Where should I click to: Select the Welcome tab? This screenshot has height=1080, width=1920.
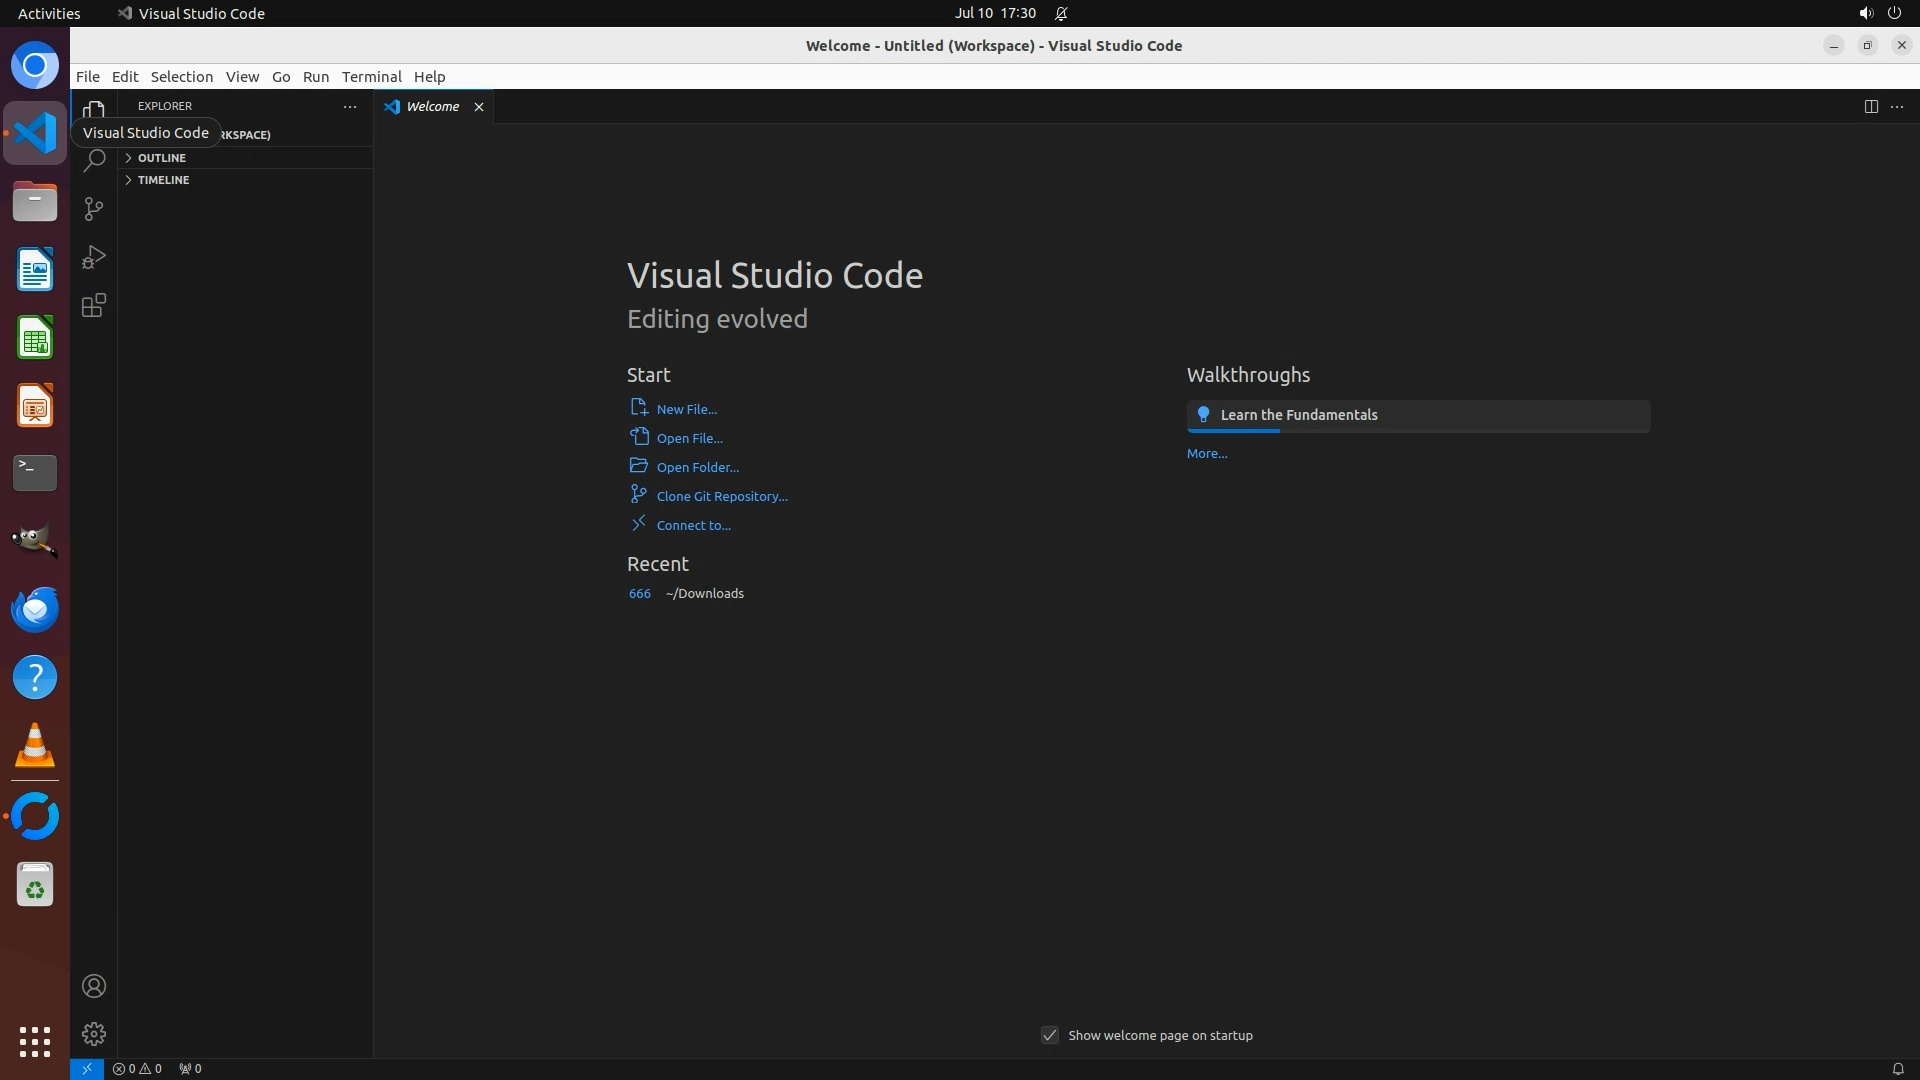(x=432, y=106)
